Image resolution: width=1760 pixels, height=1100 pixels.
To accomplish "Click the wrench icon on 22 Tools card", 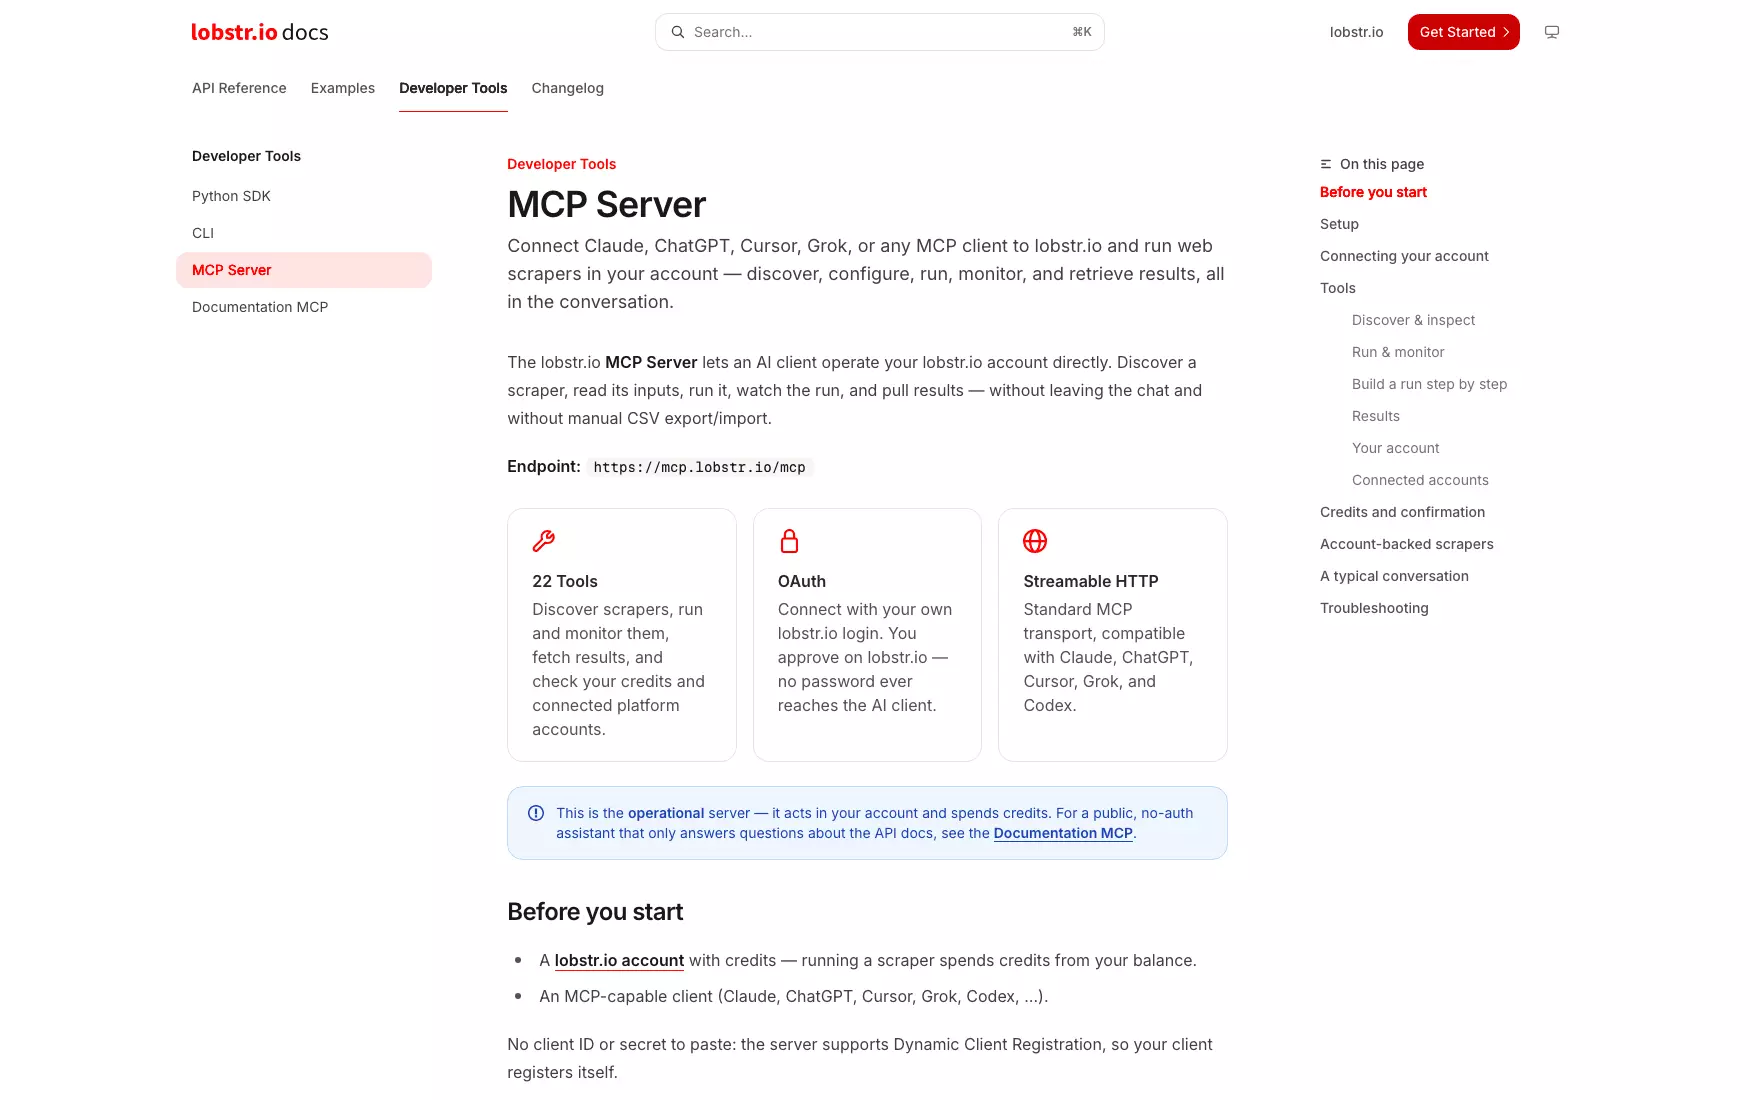I will (544, 541).
